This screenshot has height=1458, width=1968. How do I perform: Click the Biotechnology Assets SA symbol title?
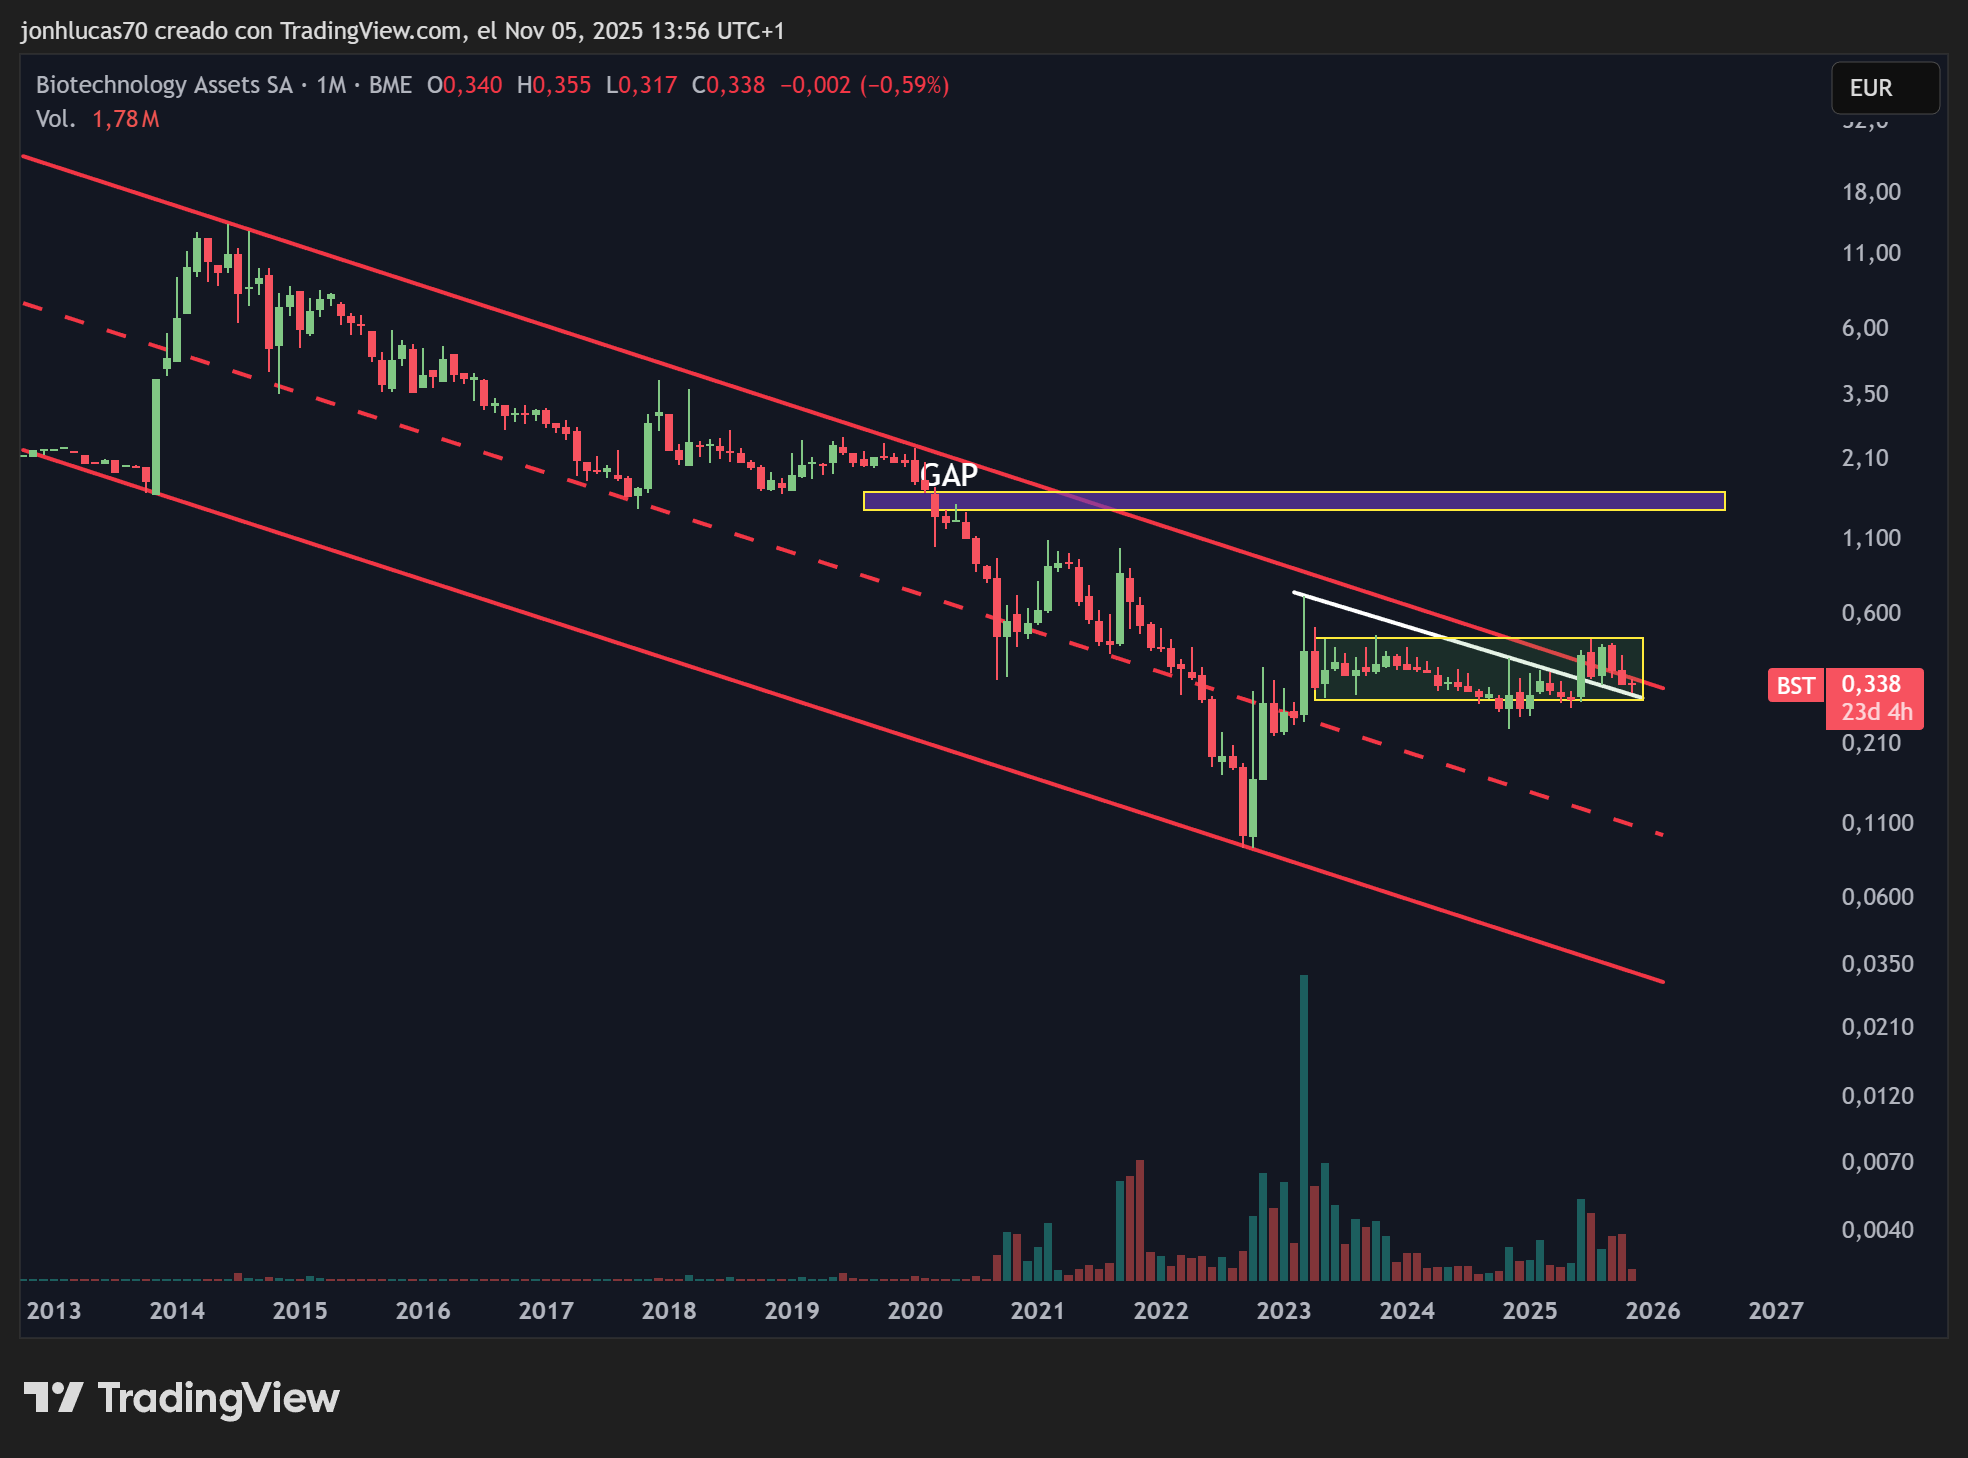[x=164, y=85]
